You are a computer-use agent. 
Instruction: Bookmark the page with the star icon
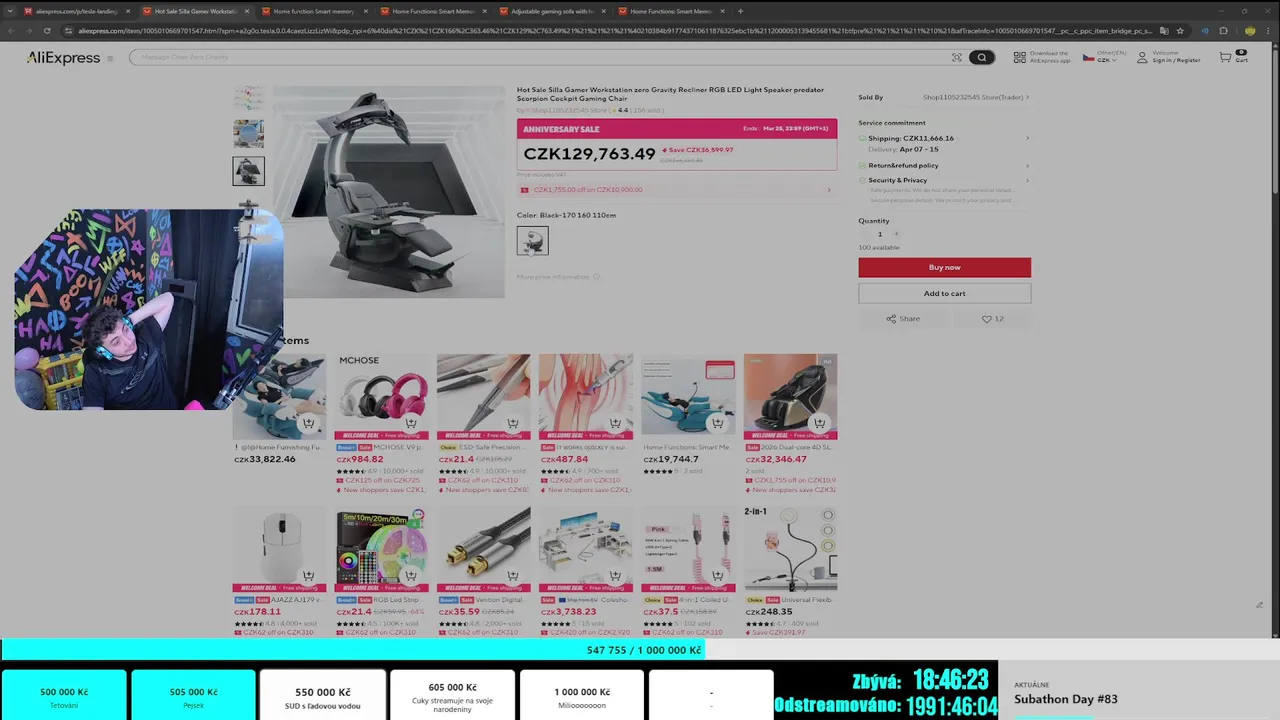click(1180, 31)
